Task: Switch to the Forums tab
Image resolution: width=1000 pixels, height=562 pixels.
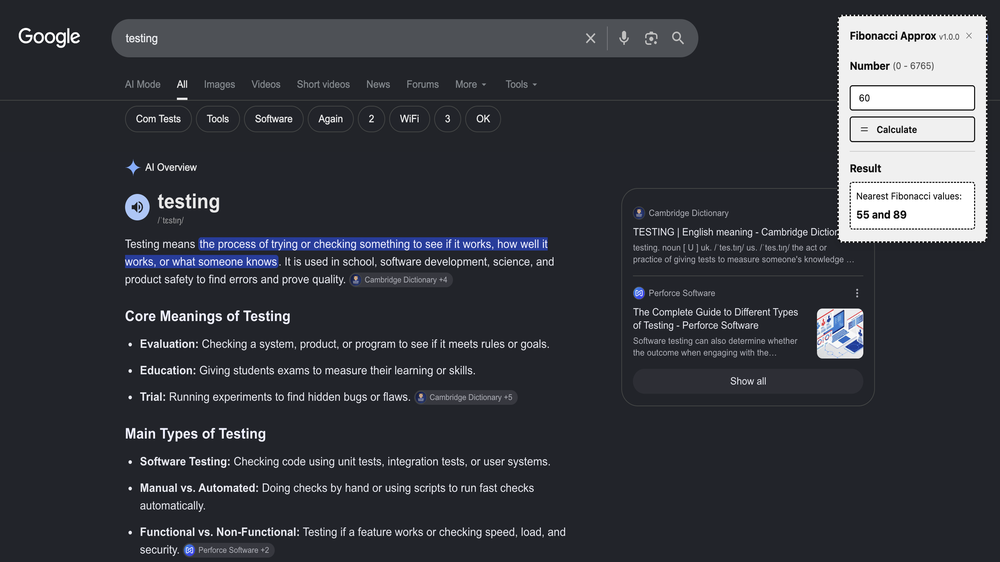Action: point(422,84)
